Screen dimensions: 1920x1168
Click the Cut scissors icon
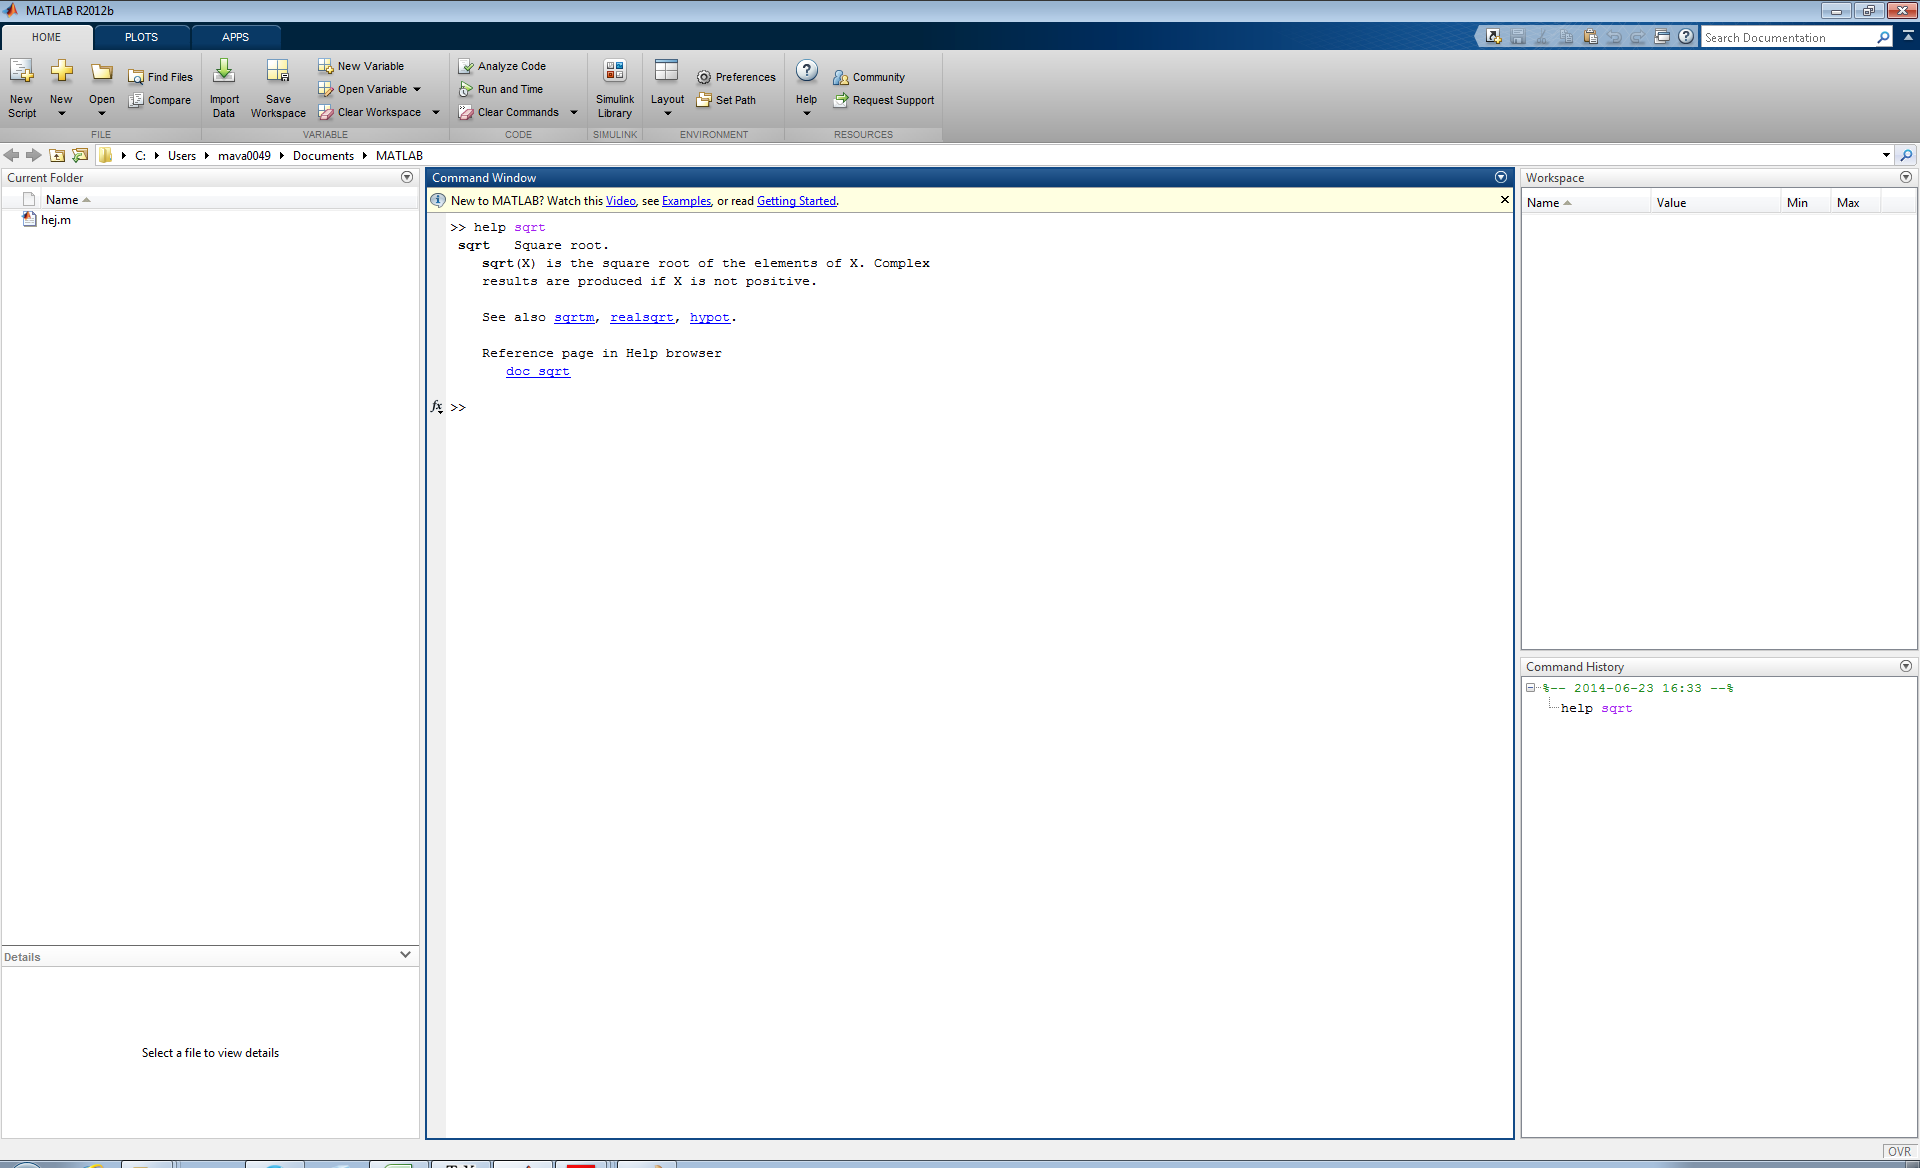point(1541,37)
